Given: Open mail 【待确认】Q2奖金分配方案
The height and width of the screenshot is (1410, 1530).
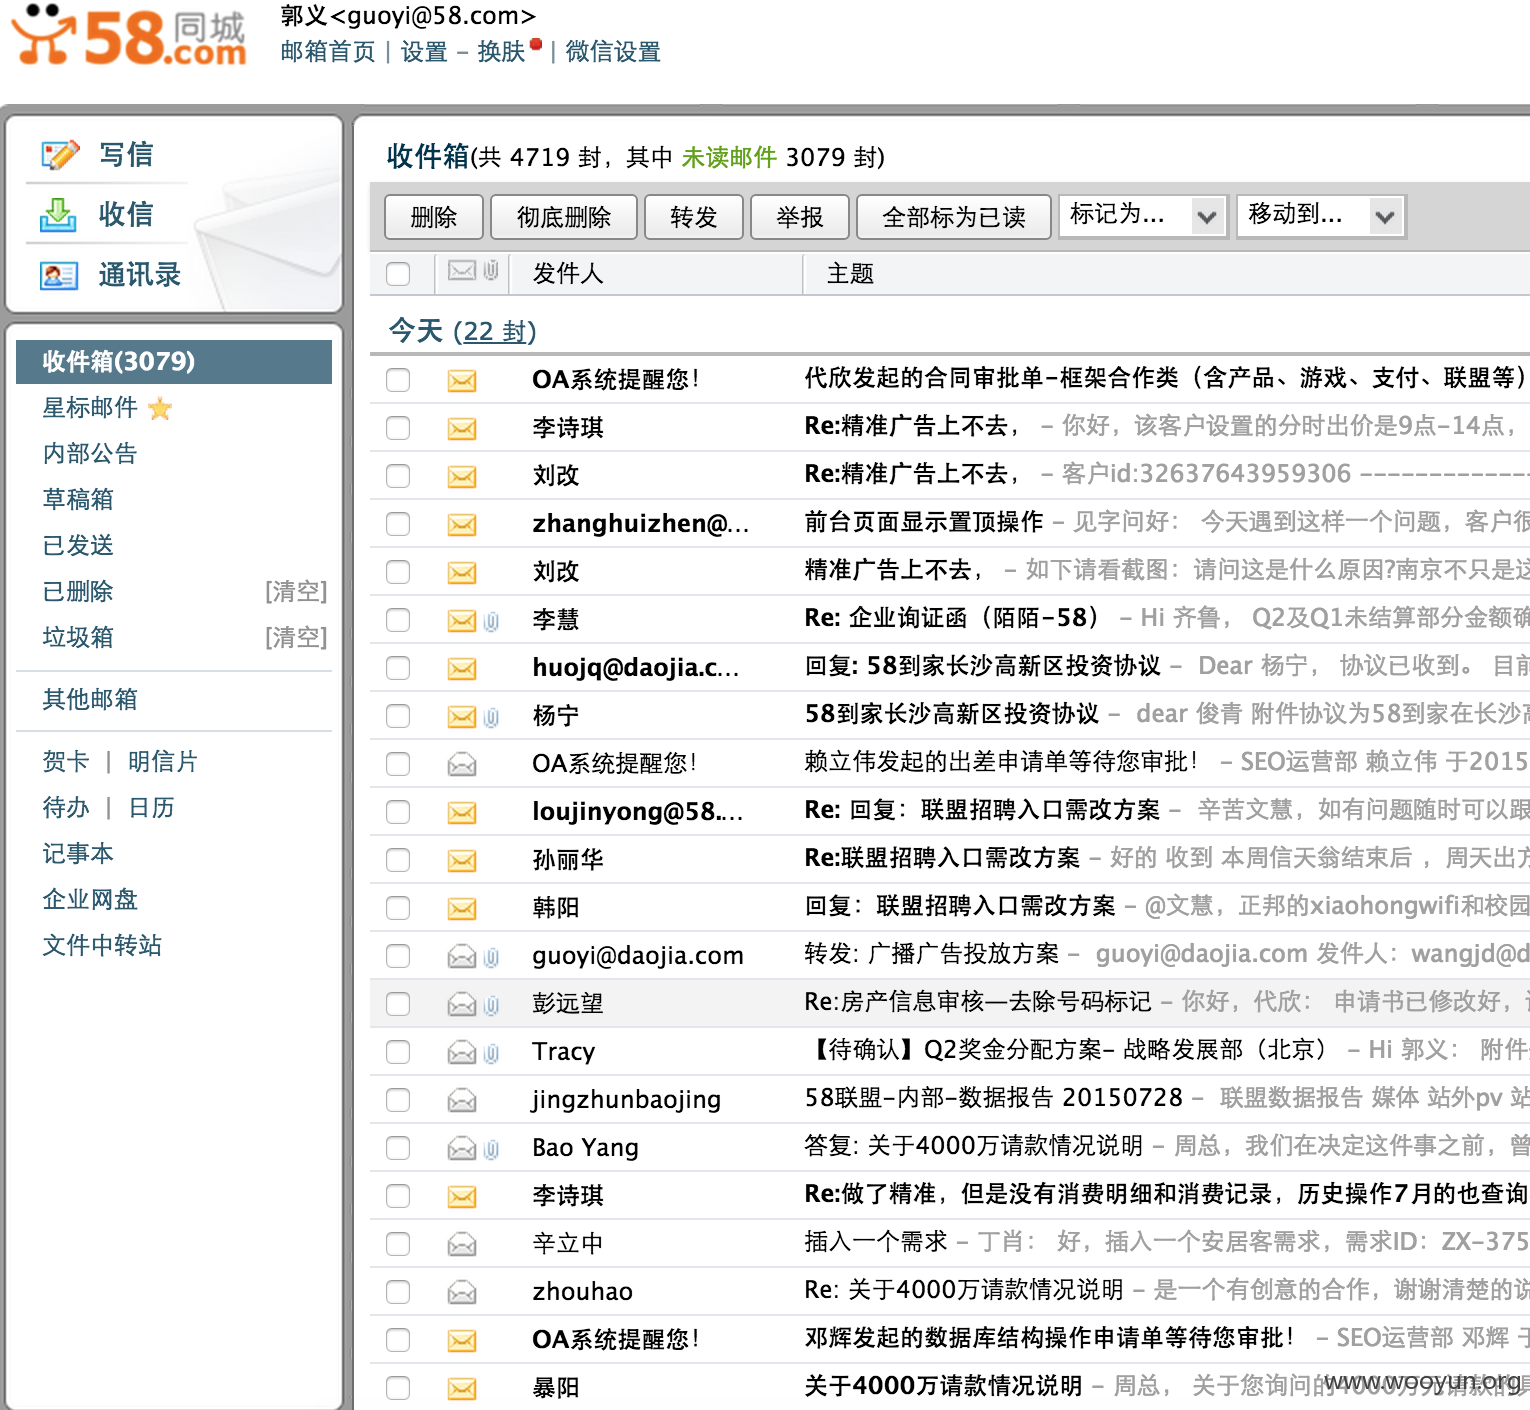Looking at the screenshot, I should coord(1070,1050).
